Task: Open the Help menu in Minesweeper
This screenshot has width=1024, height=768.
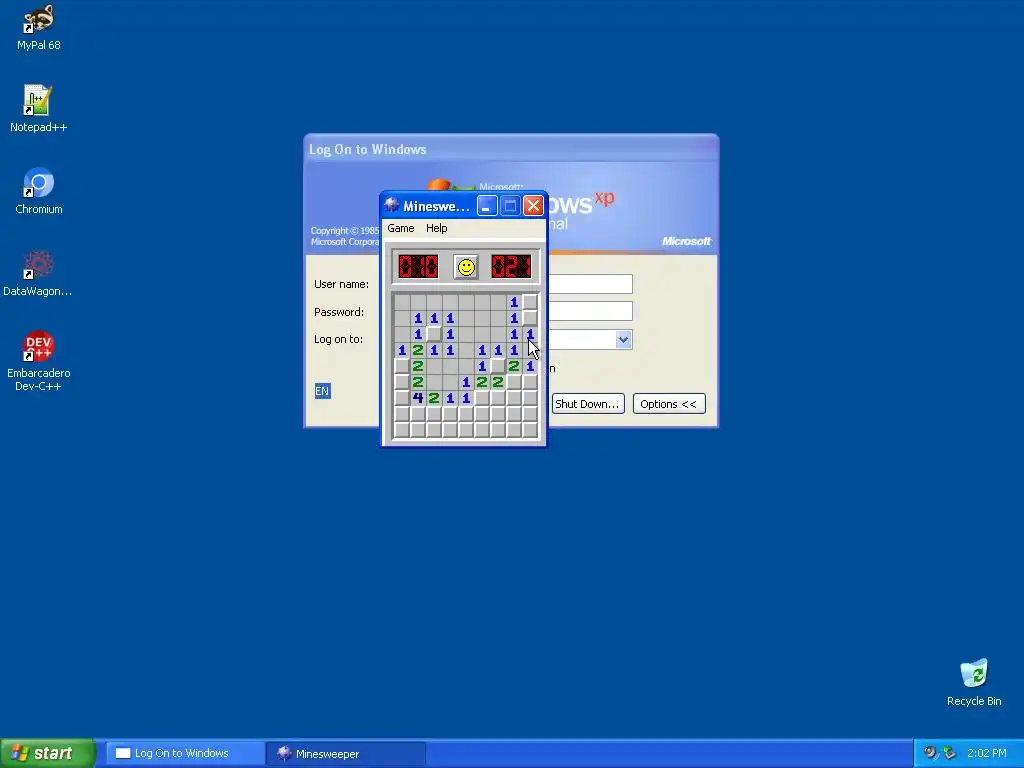Action: [436, 228]
